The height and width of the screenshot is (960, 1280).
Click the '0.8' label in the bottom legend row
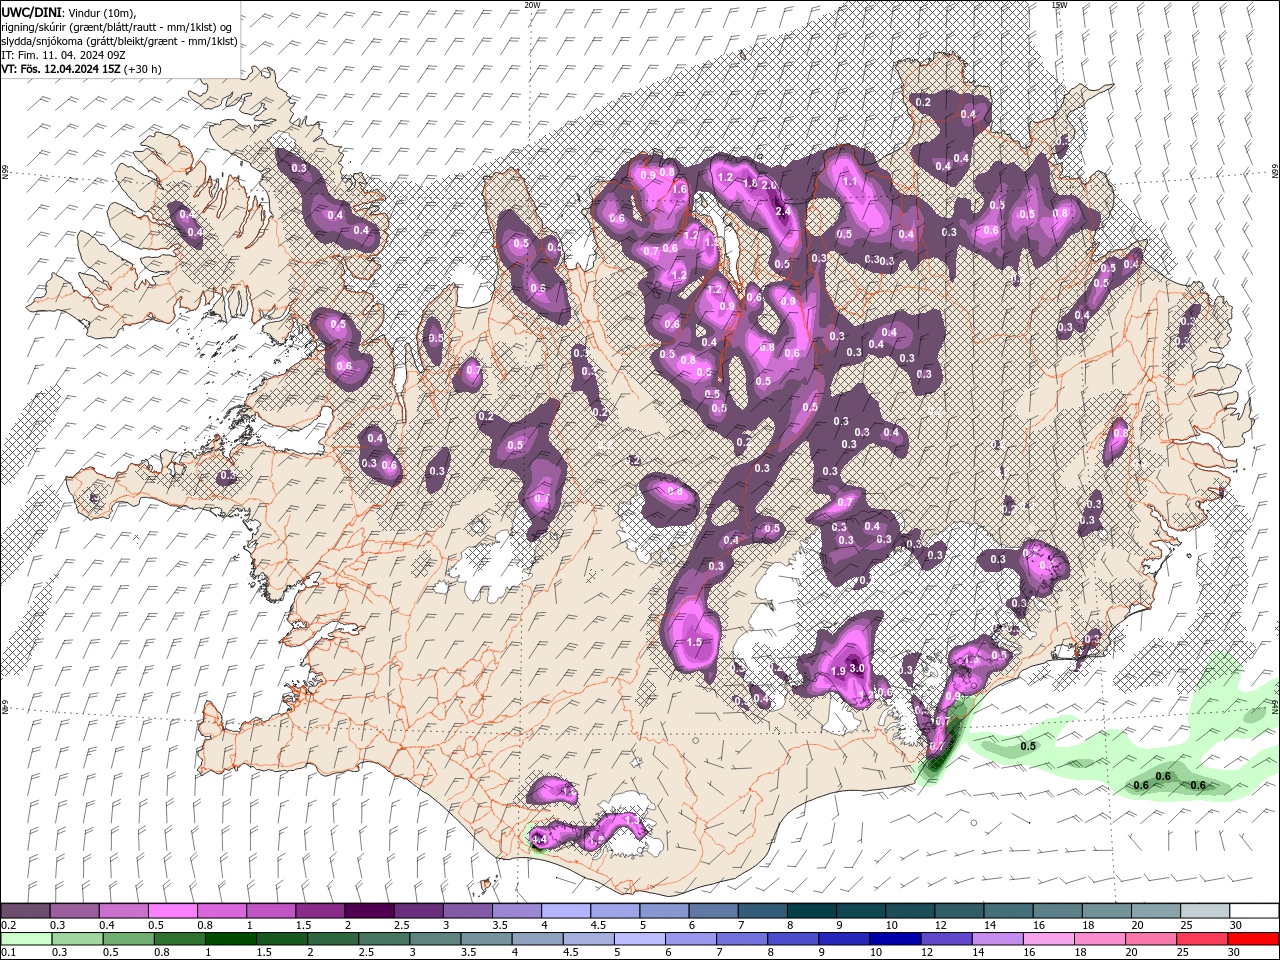162,952
